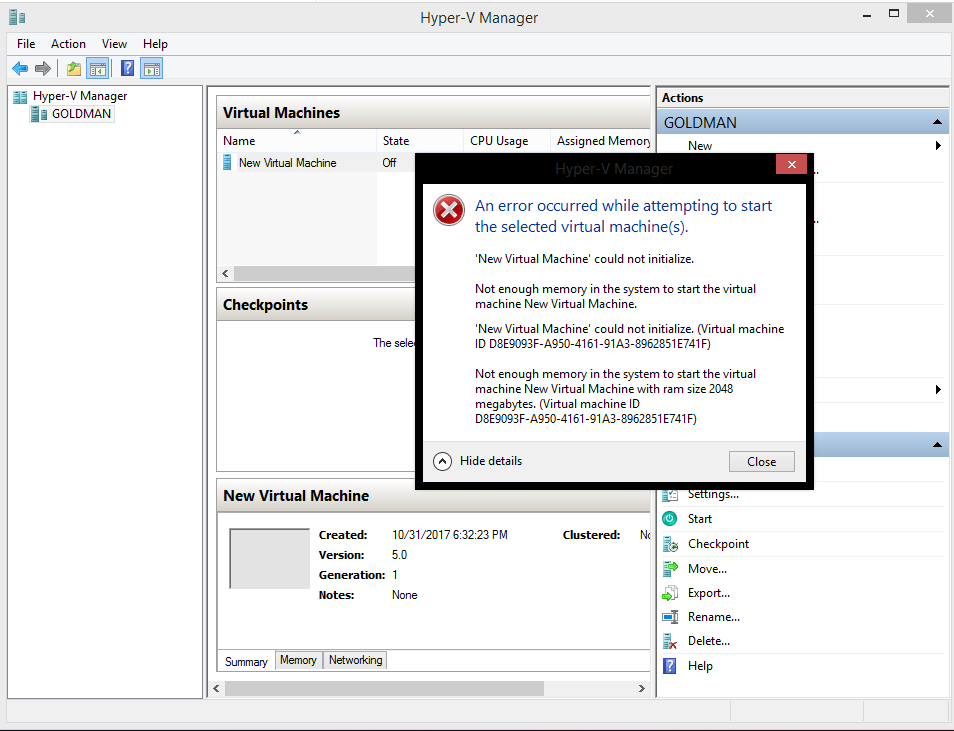Click Move... action
Screen dimensions: 954x731
pos(707,568)
